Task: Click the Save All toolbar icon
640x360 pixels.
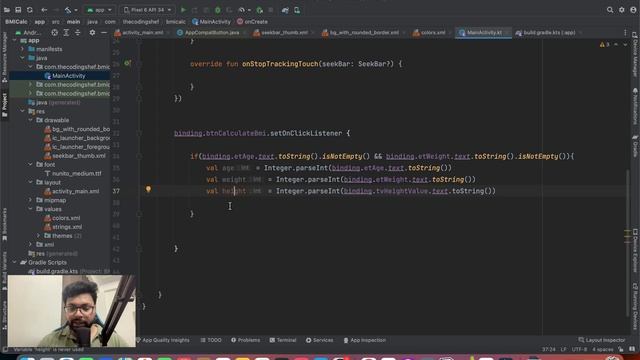Action: (x=18, y=10)
